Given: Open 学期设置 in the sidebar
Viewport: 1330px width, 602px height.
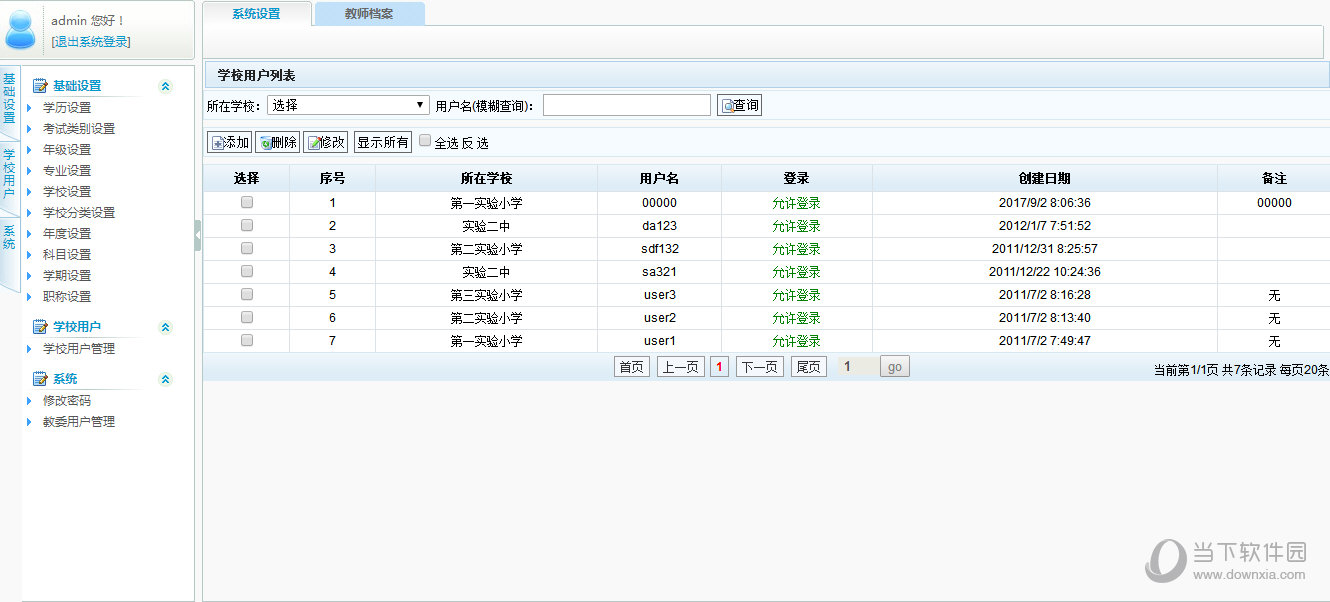Looking at the screenshot, I should pyautogui.click(x=67, y=276).
